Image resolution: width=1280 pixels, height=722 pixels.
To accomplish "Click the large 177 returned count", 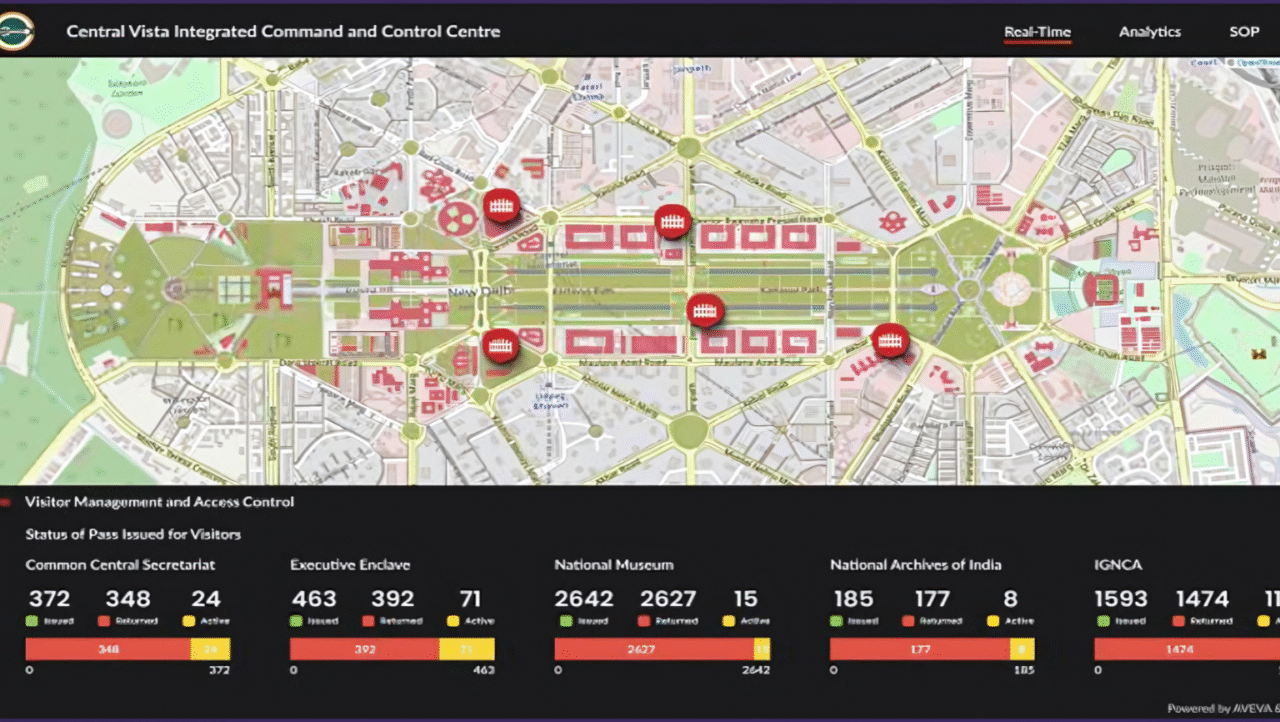I will (932, 599).
